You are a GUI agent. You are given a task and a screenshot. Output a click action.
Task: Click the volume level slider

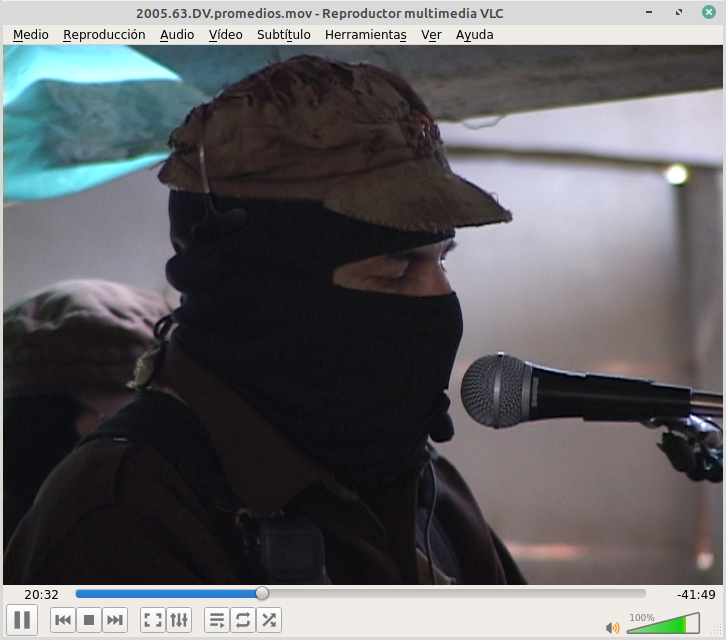(663, 624)
